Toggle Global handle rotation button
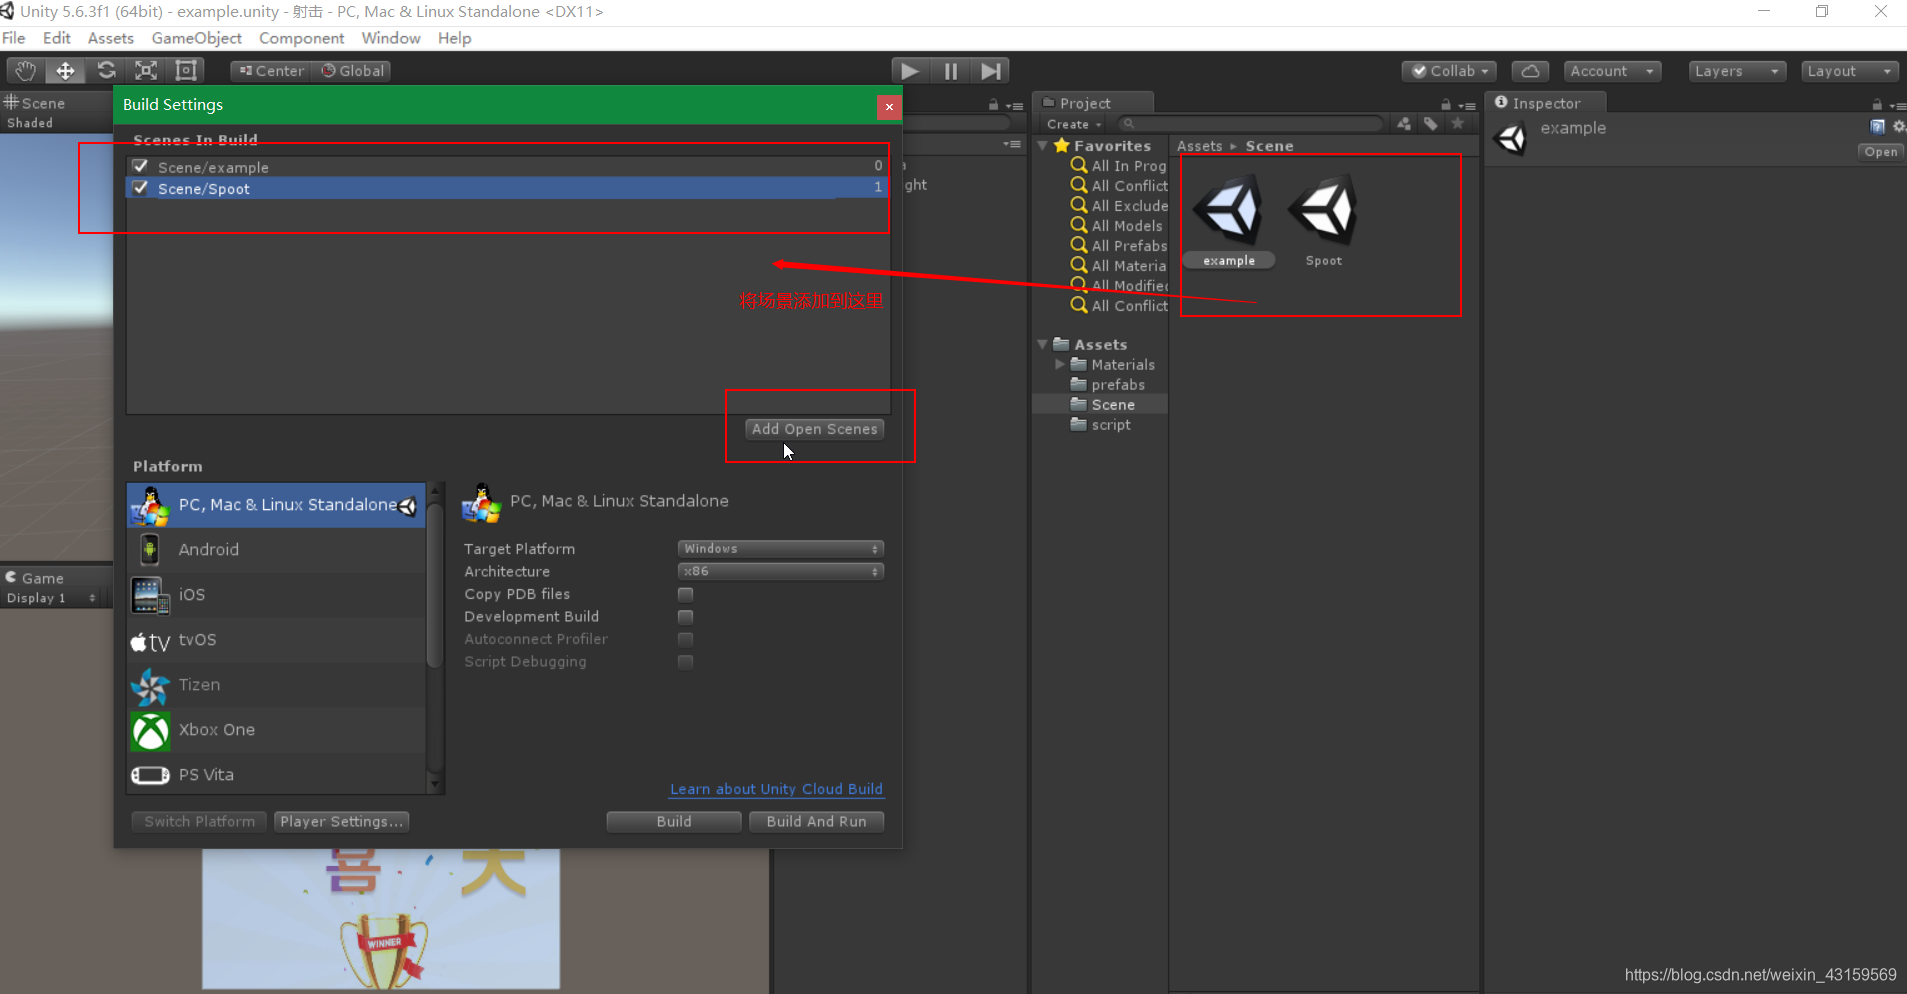 click(x=351, y=71)
